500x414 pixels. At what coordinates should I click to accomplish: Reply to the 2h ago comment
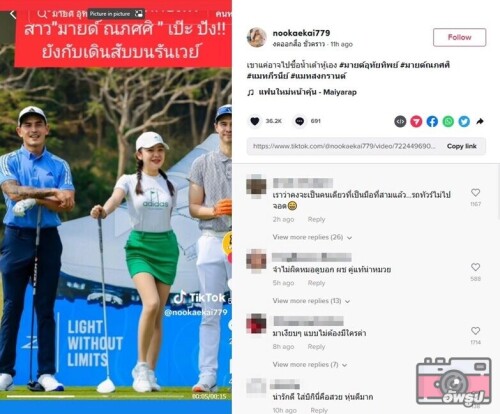[316, 219]
